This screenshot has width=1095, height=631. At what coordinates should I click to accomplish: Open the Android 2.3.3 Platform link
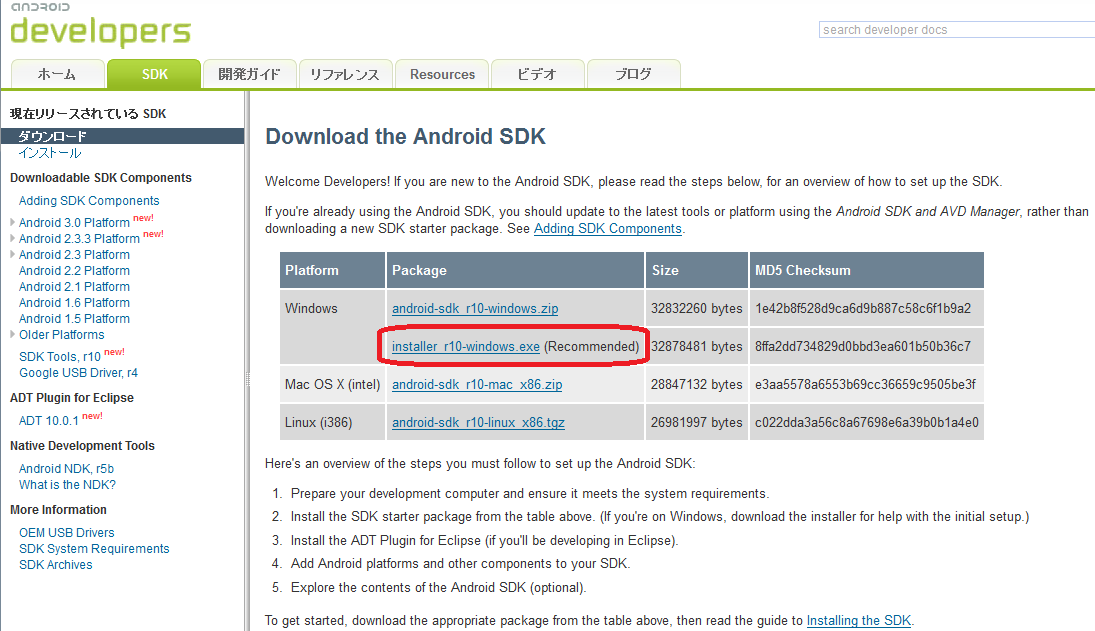tap(79, 239)
